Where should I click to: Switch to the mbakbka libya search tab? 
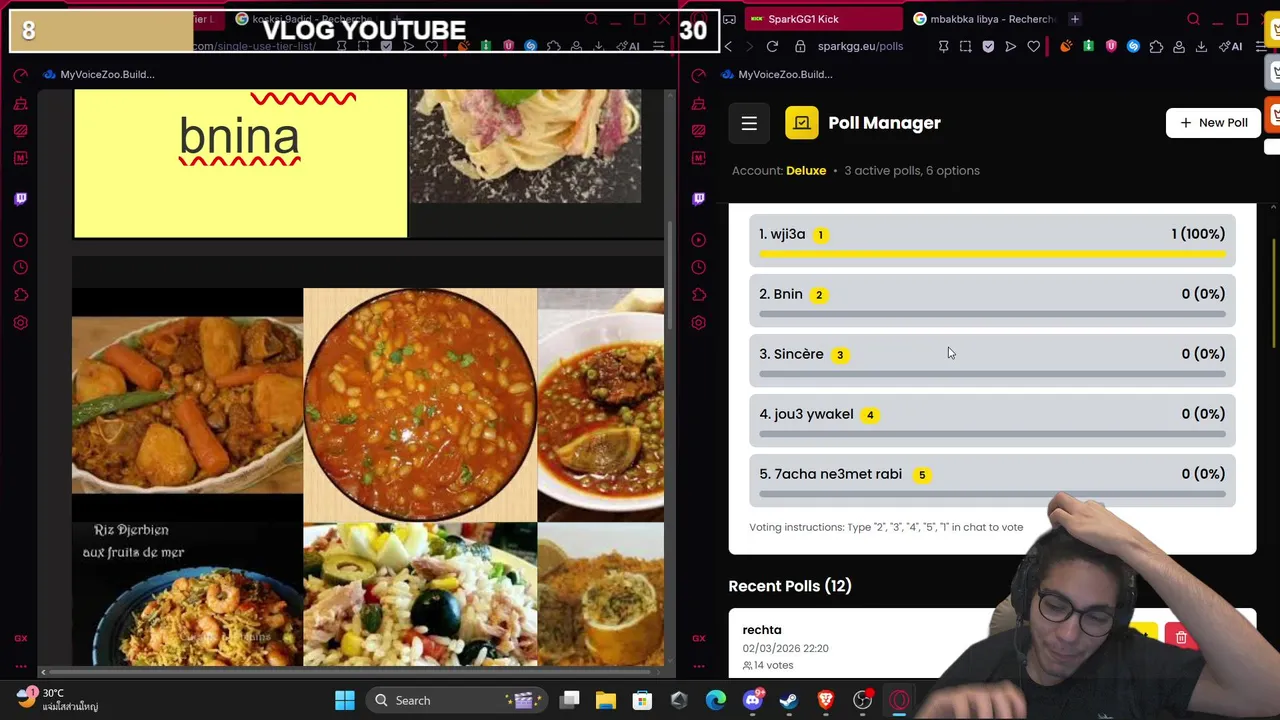[x=984, y=19]
